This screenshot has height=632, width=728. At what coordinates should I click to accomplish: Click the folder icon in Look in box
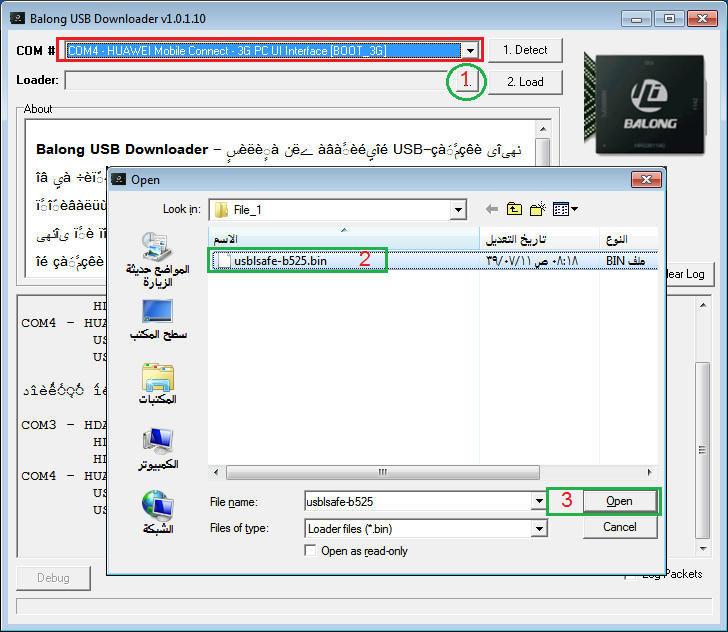[x=222, y=210]
